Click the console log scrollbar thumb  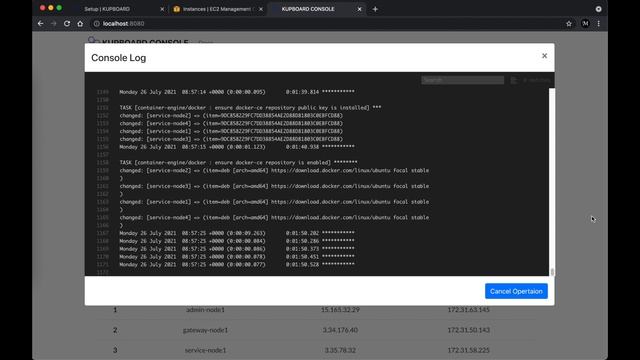552,272
